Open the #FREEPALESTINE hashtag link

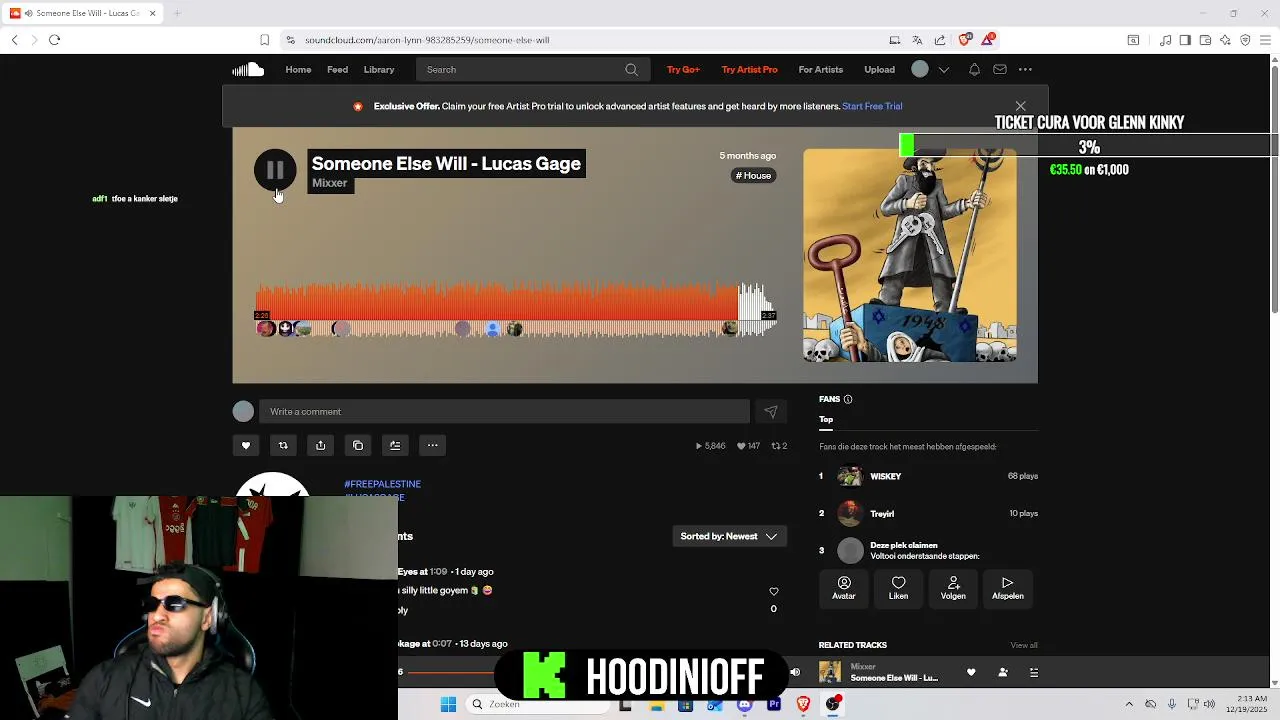pyautogui.click(x=382, y=484)
